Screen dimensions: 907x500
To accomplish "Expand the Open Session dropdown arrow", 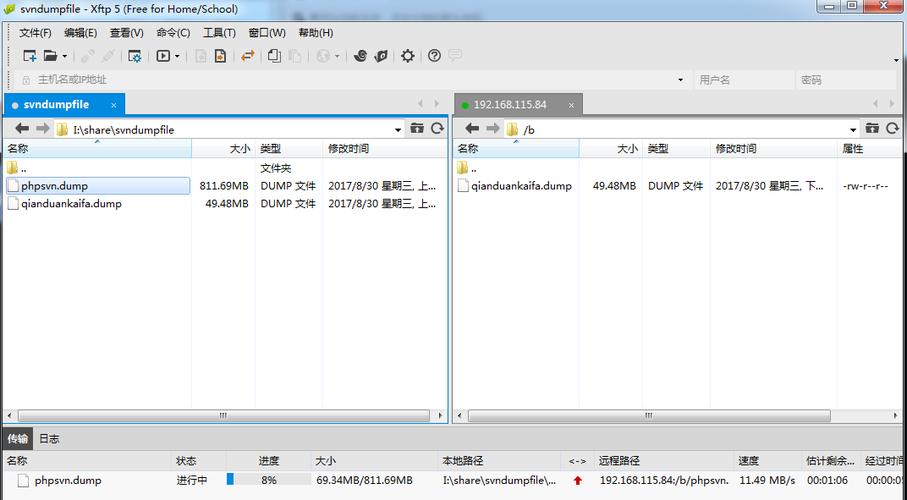I will point(64,56).
